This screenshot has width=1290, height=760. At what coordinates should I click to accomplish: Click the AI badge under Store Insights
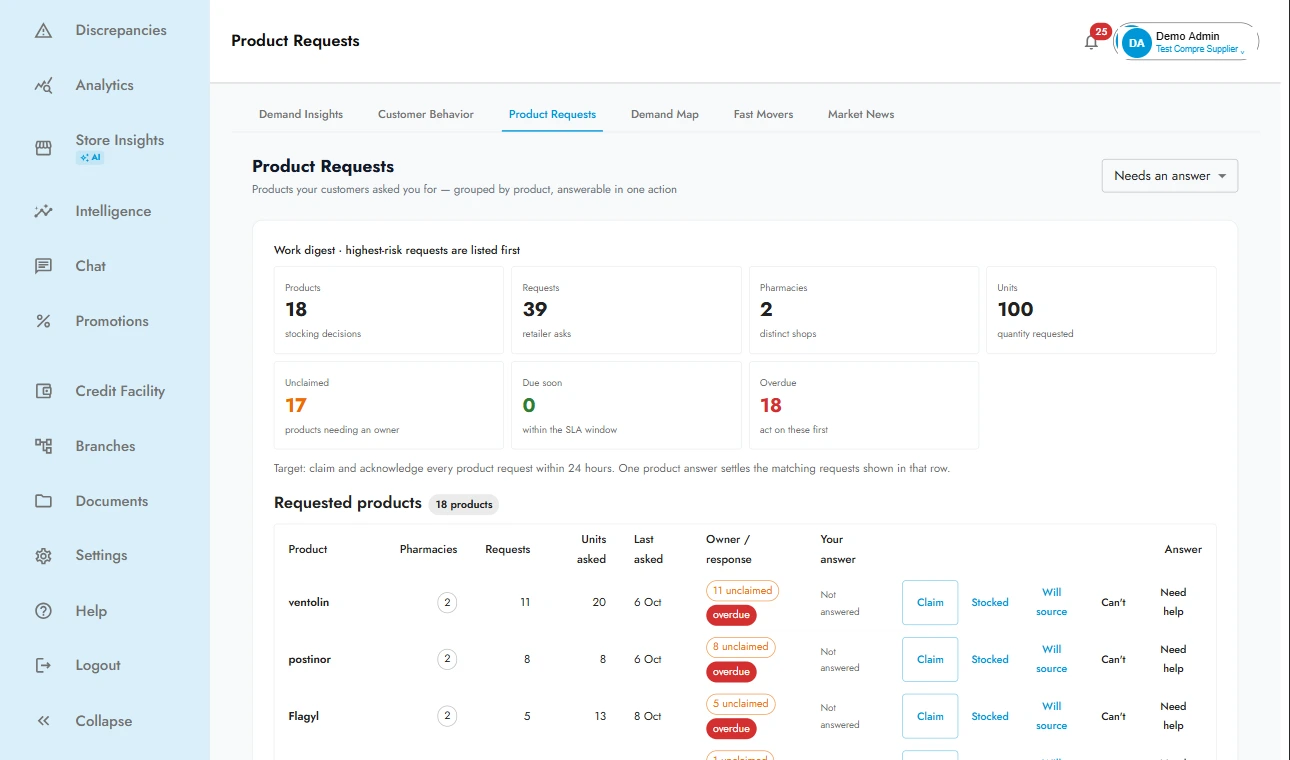point(90,158)
